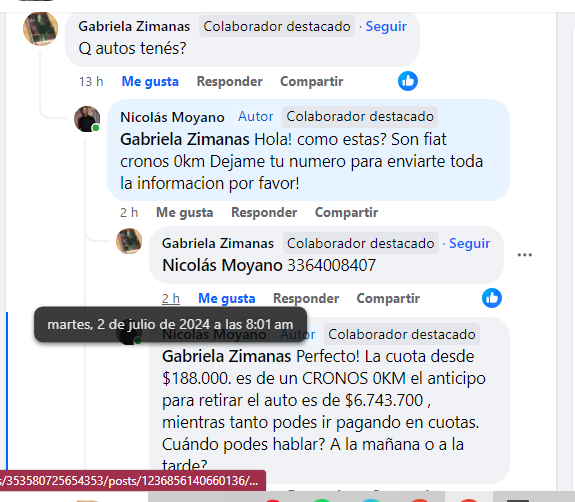Click Compartir under the 3364008407 comment
The width and height of the screenshot is (575, 502).
[x=388, y=298]
